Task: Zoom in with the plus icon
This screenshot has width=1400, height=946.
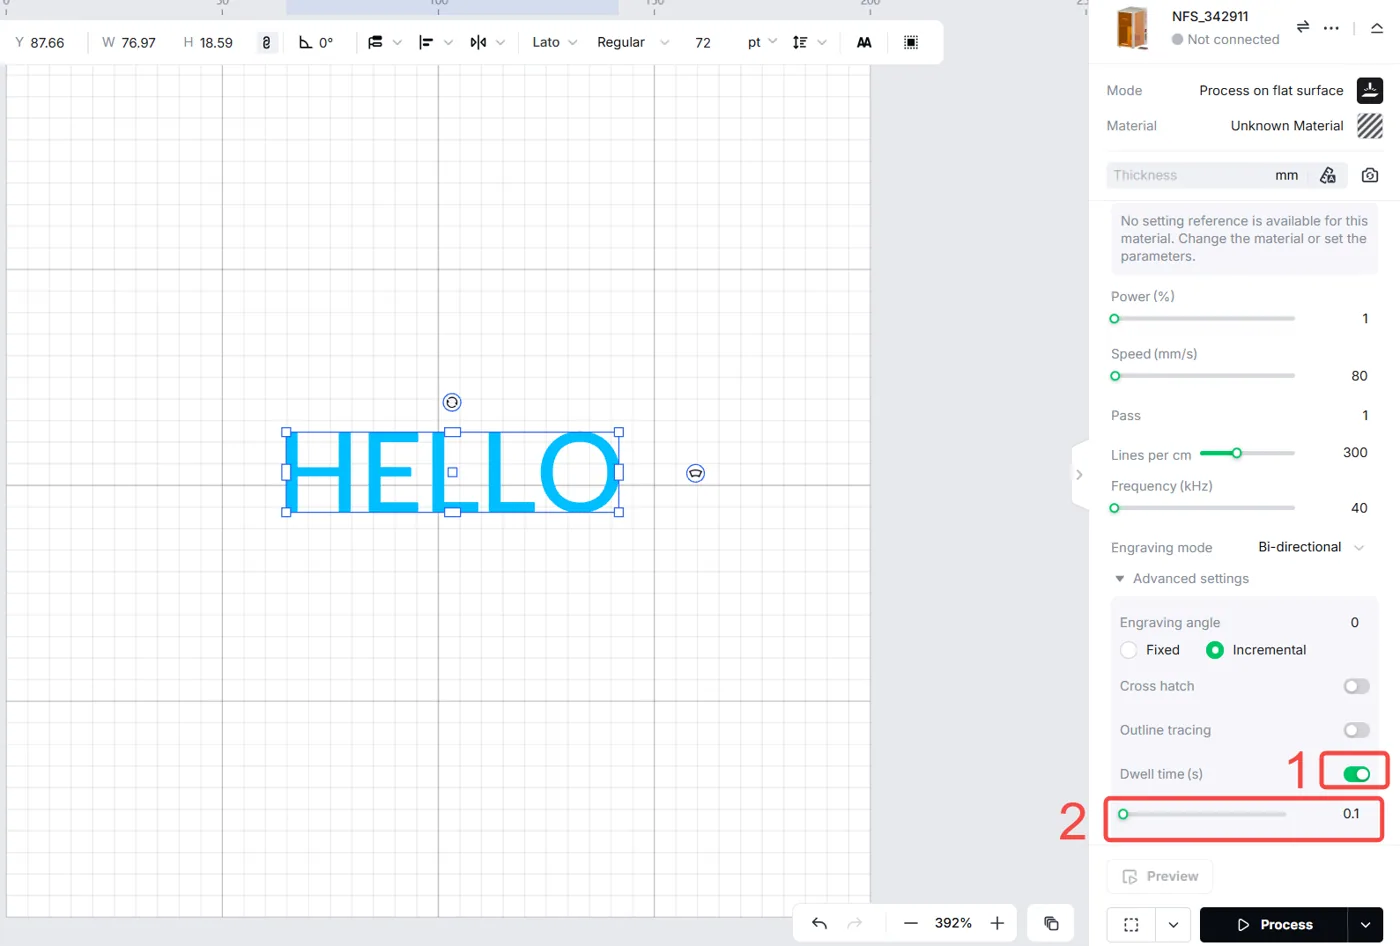Action: tap(997, 923)
